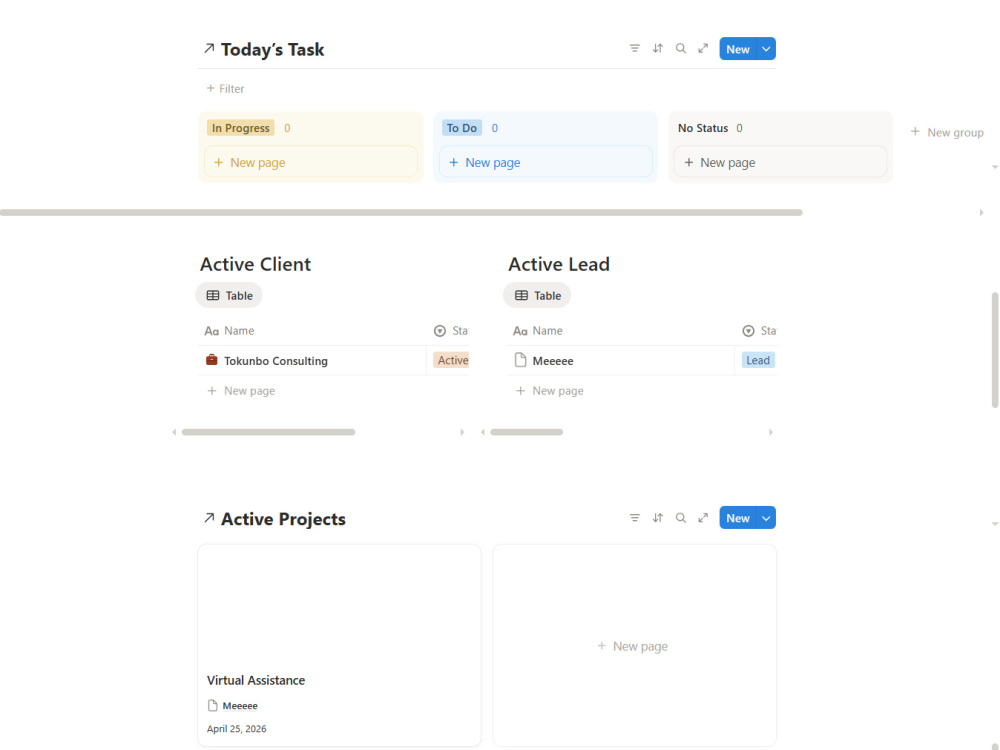Open Today's Task linked database title

(272, 50)
